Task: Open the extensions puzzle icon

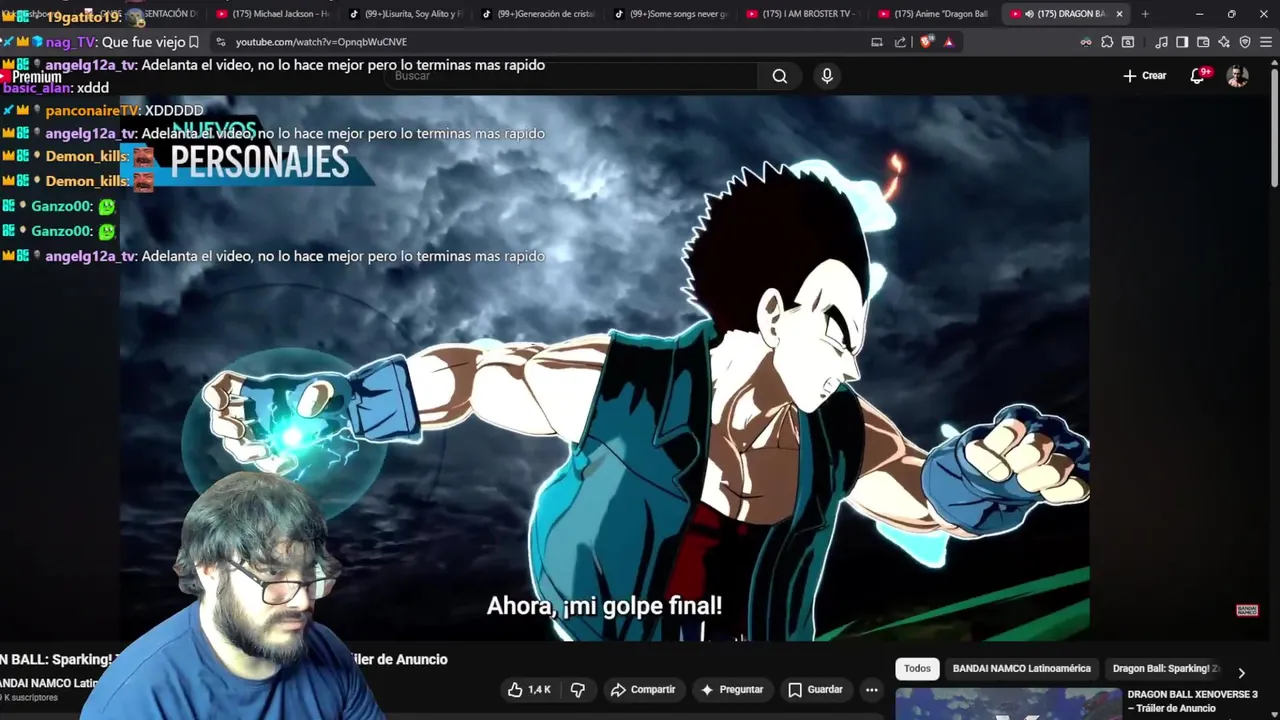Action: [x=1107, y=42]
